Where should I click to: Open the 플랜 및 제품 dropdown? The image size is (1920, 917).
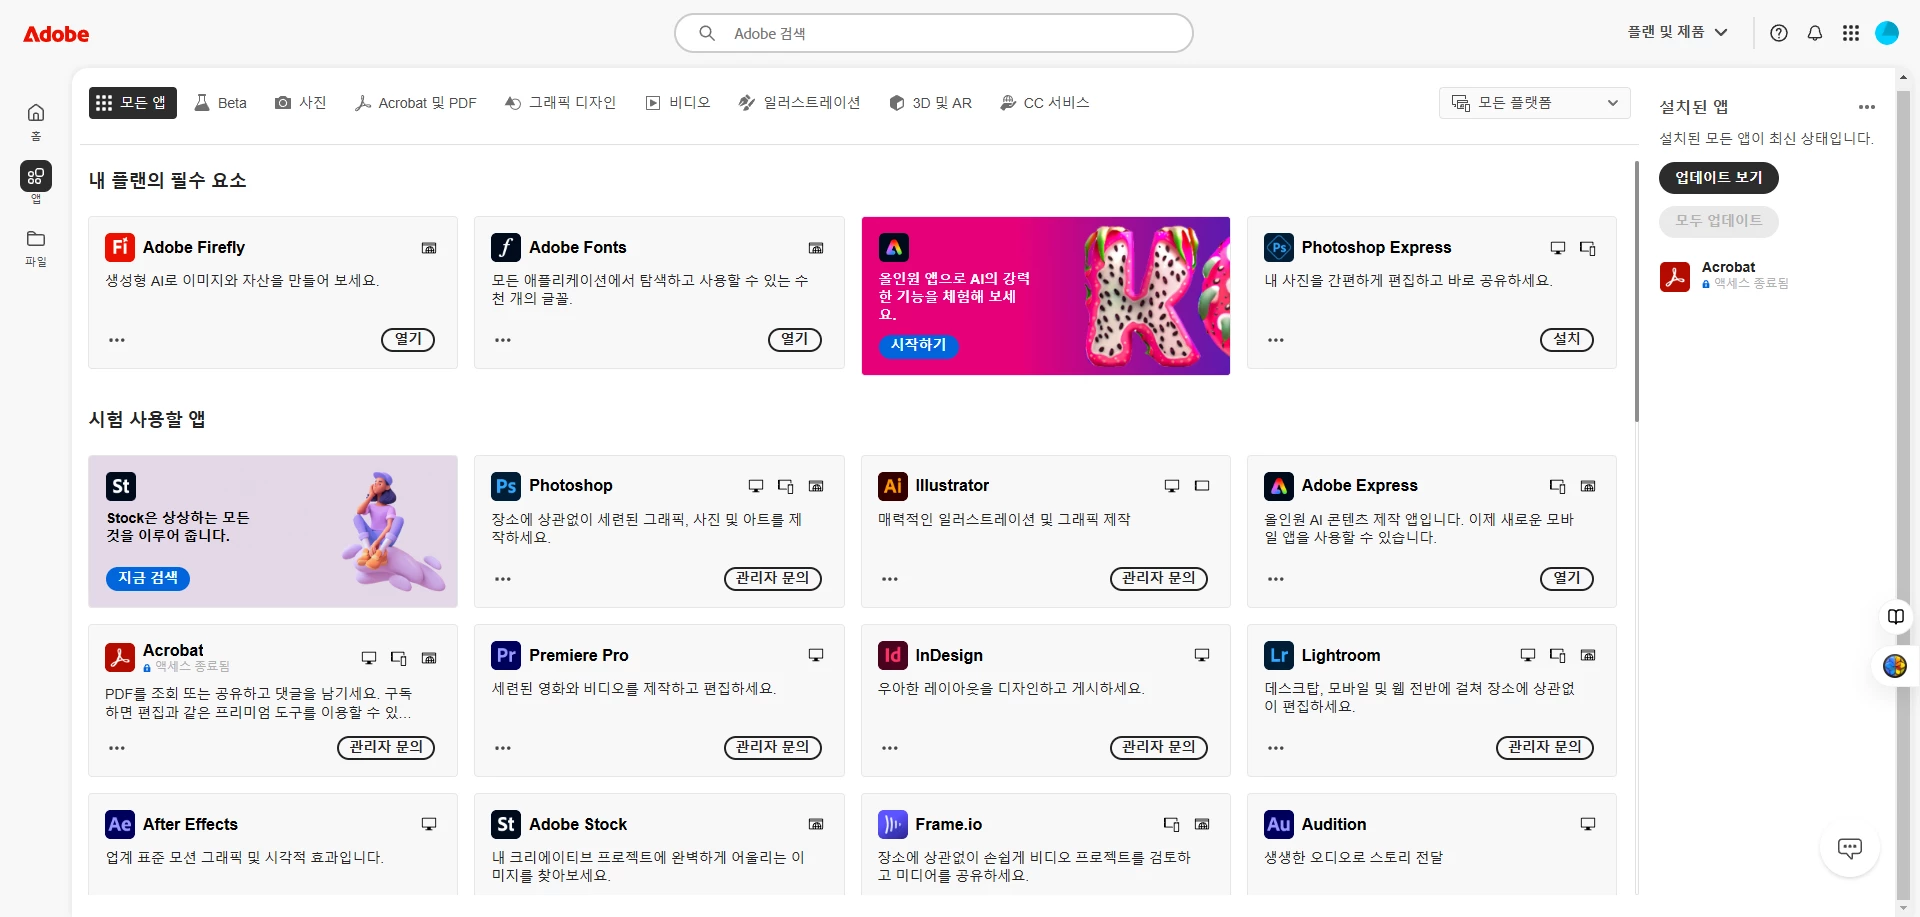click(x=1678, y=32)
